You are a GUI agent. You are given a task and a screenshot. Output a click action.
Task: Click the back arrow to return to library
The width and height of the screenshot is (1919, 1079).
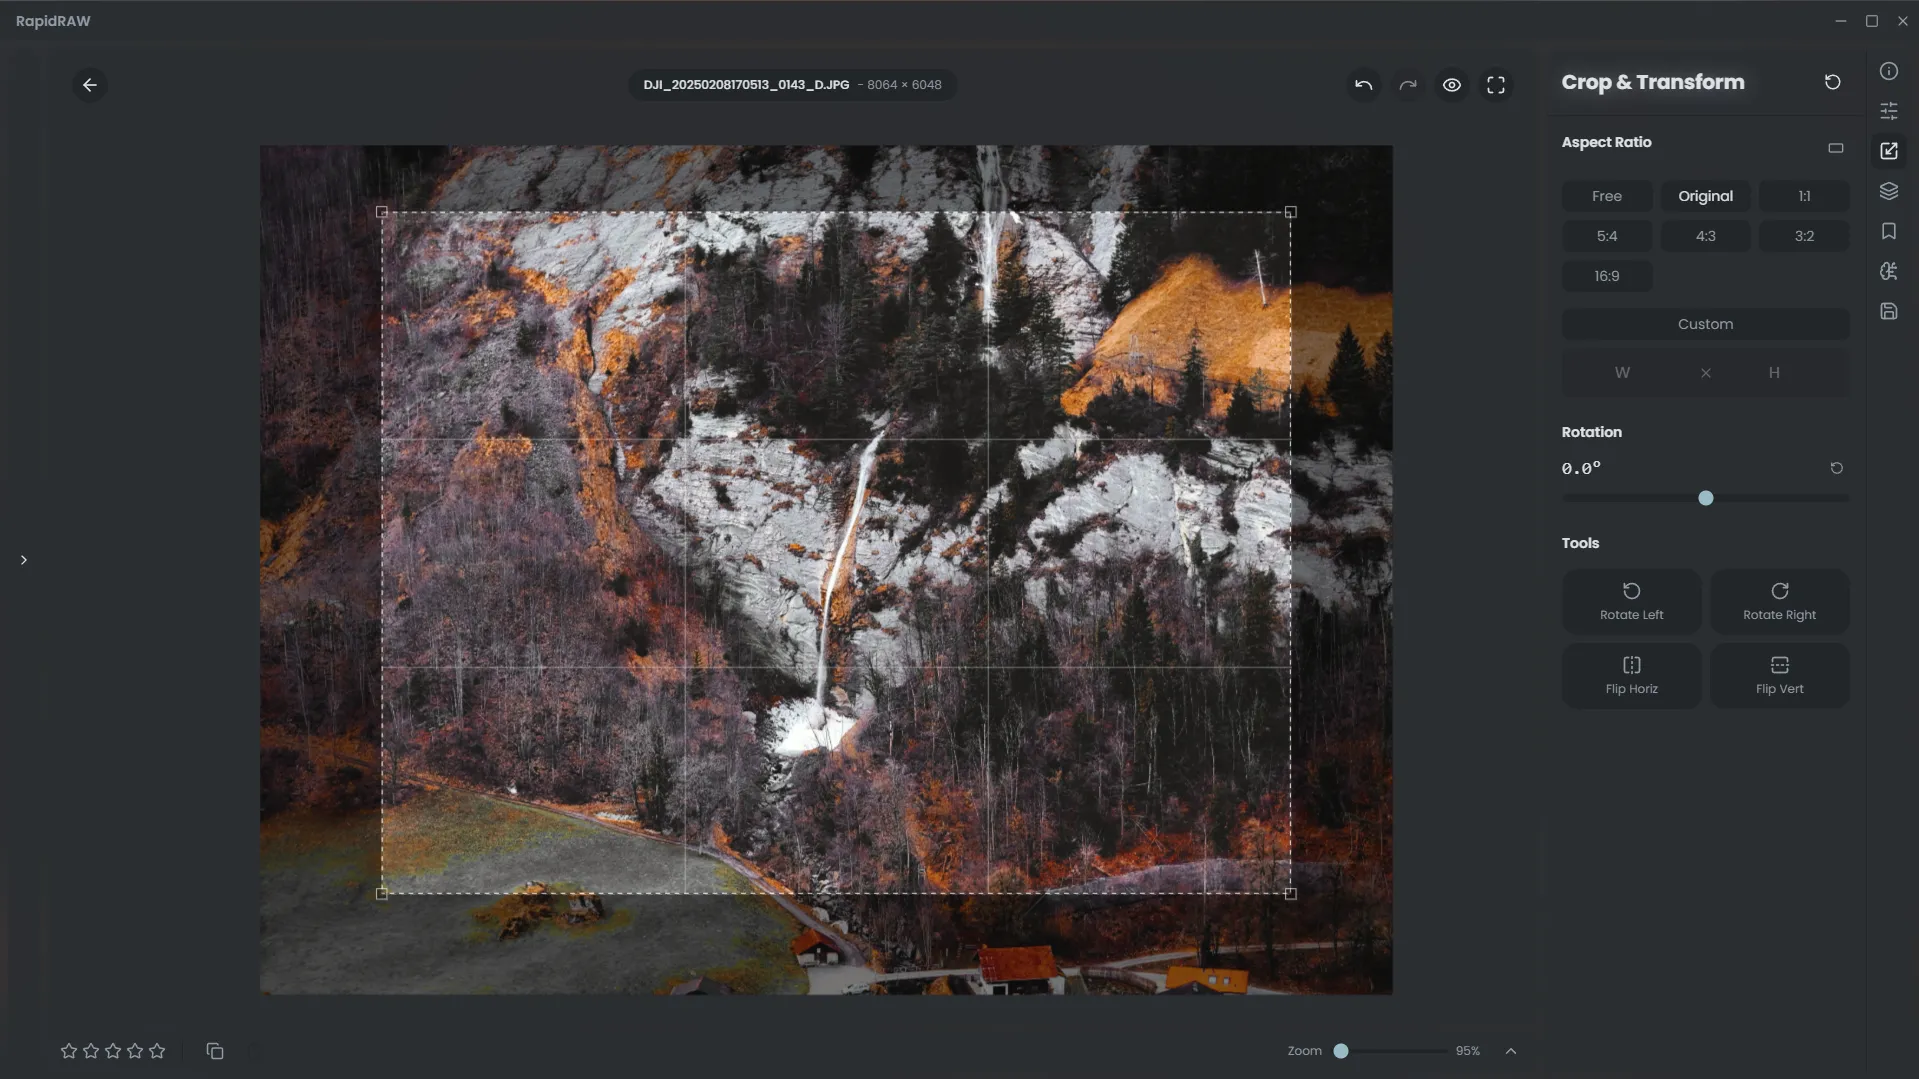90,85
